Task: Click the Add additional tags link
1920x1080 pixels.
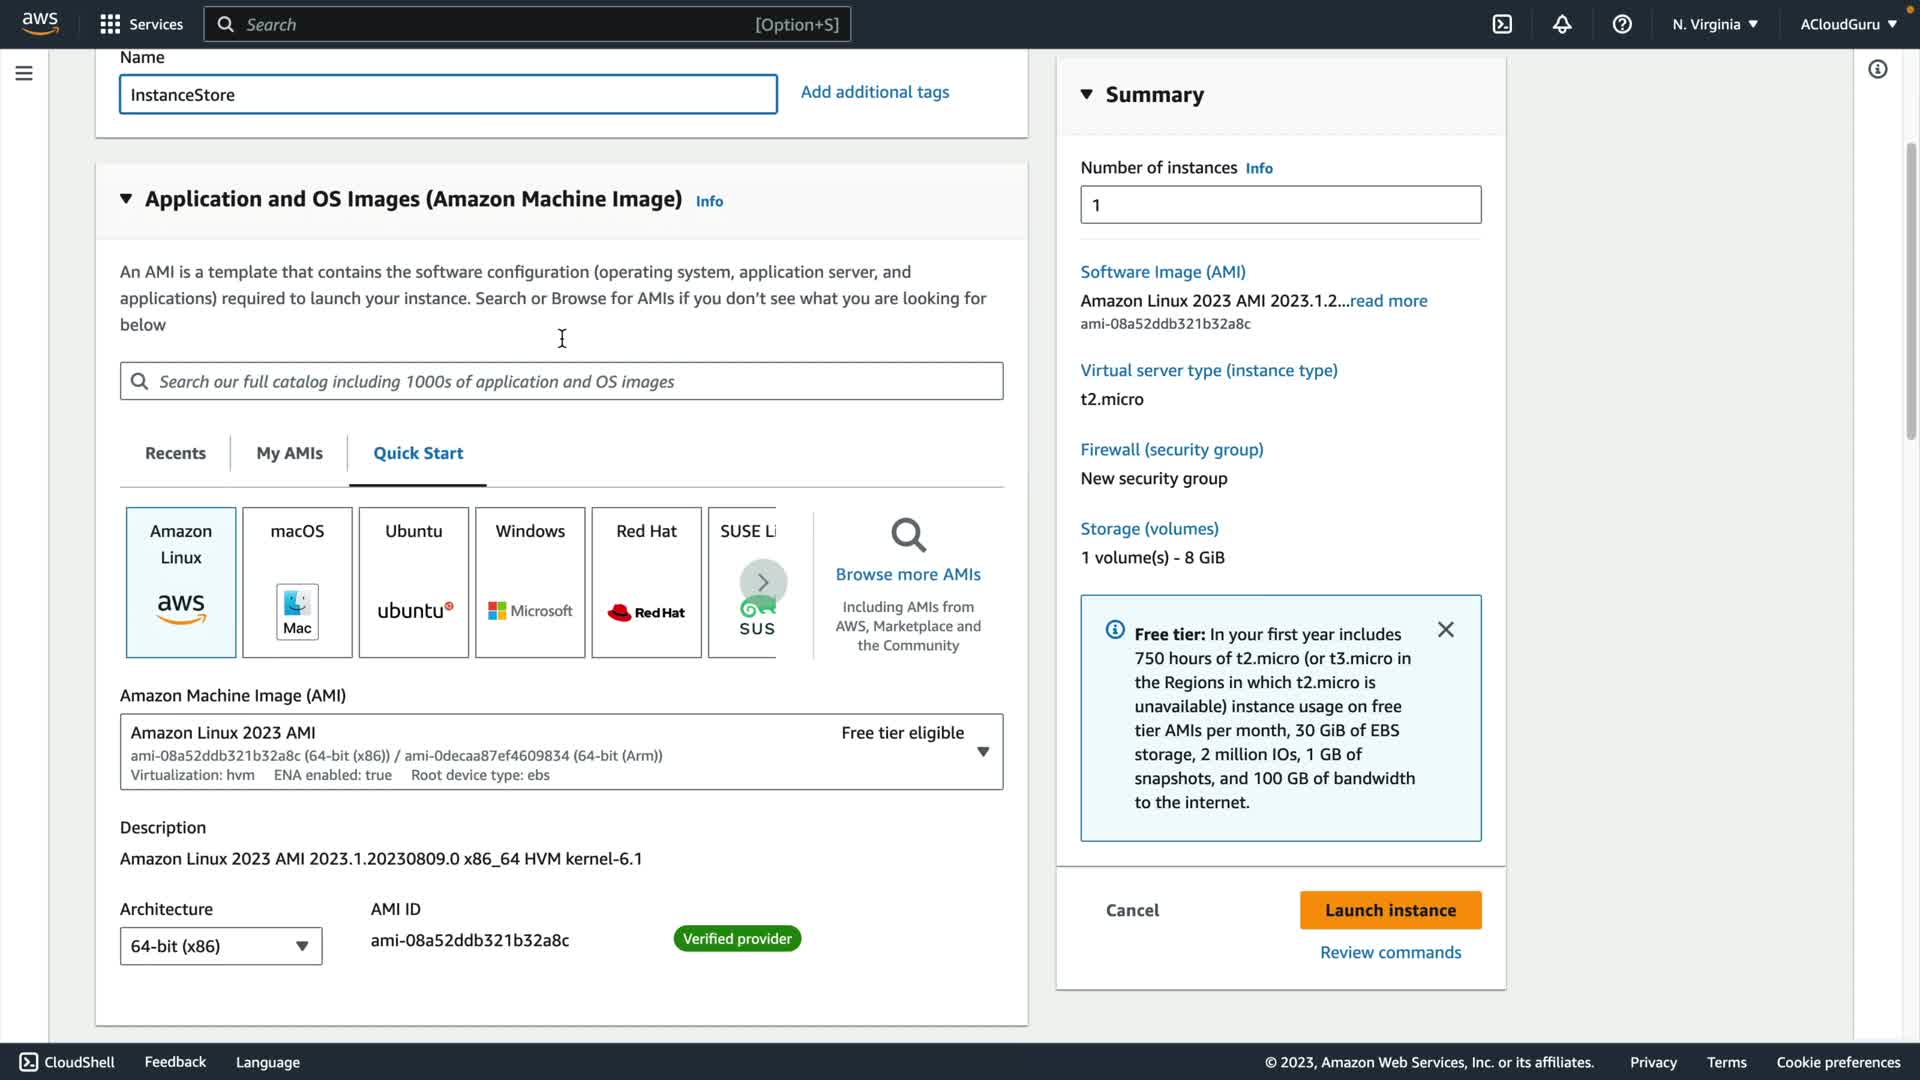Action: [x=875, y=92]
